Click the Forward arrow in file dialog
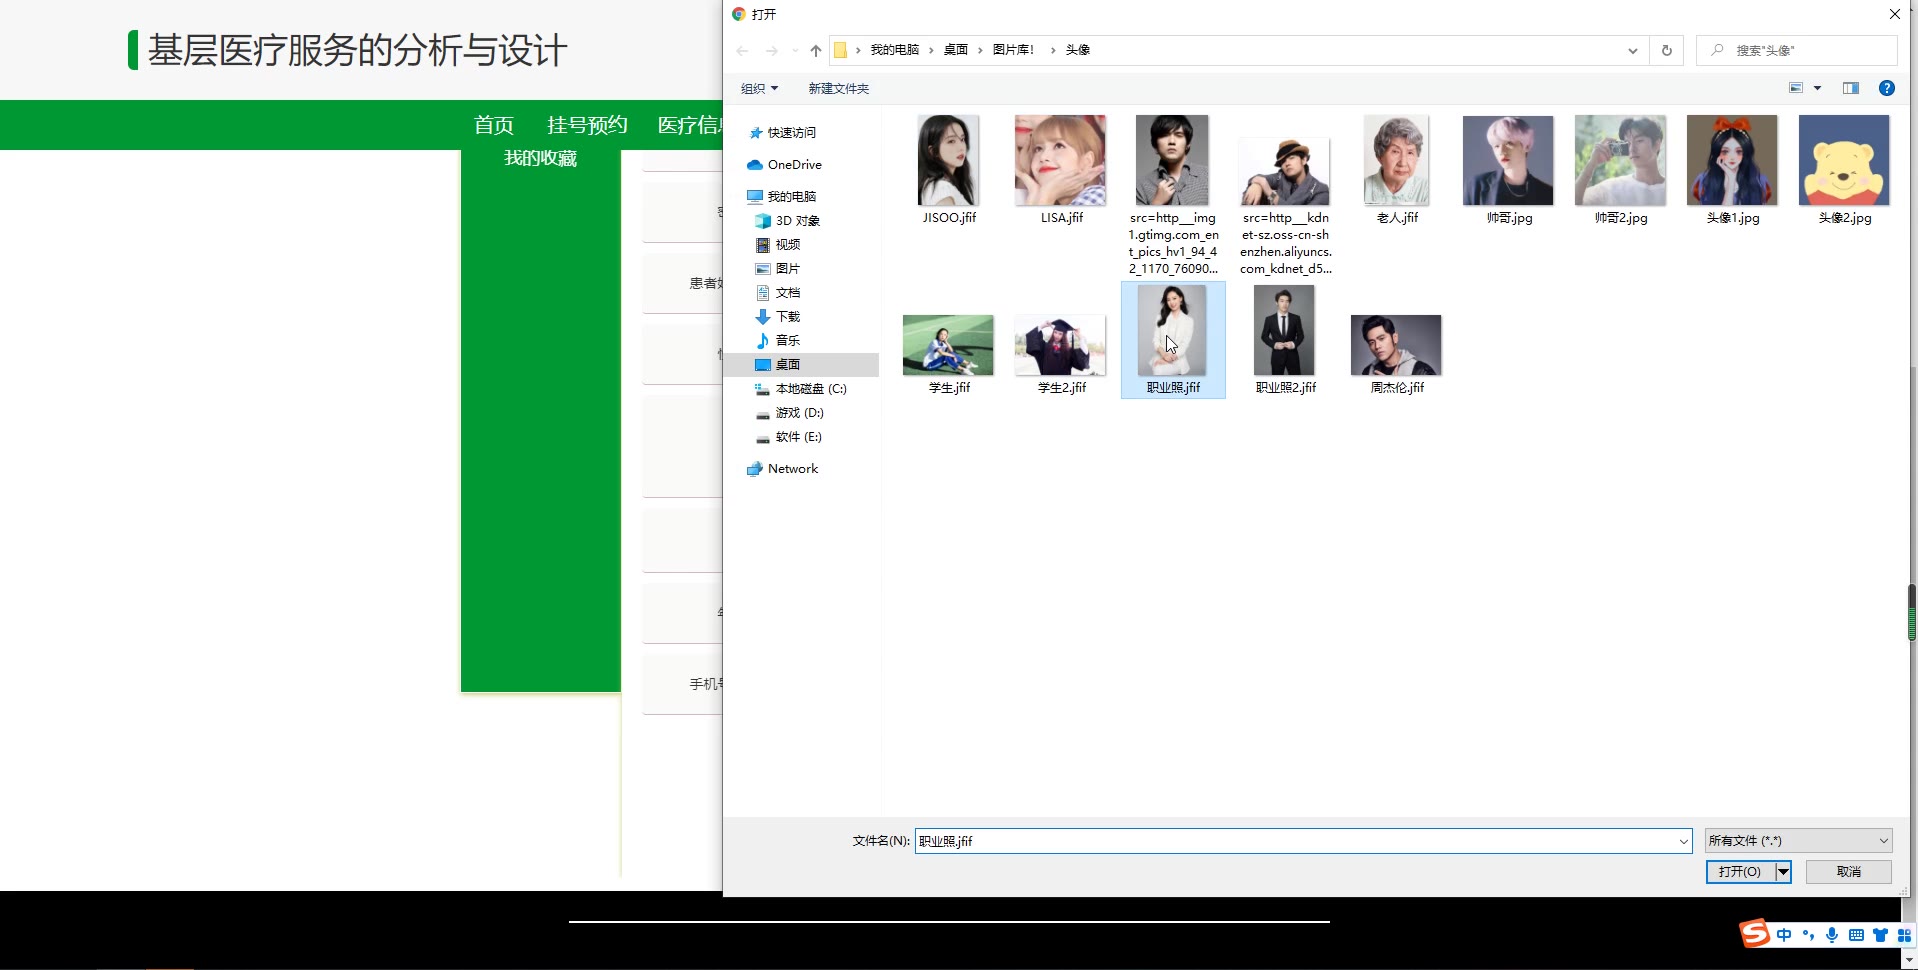 [771, 50]
